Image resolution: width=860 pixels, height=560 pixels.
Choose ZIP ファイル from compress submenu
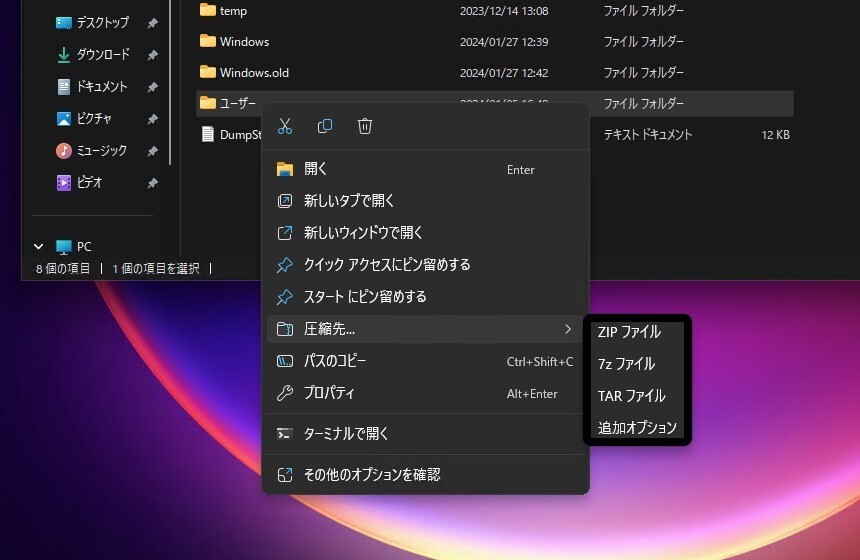click(x=629, y=332)
